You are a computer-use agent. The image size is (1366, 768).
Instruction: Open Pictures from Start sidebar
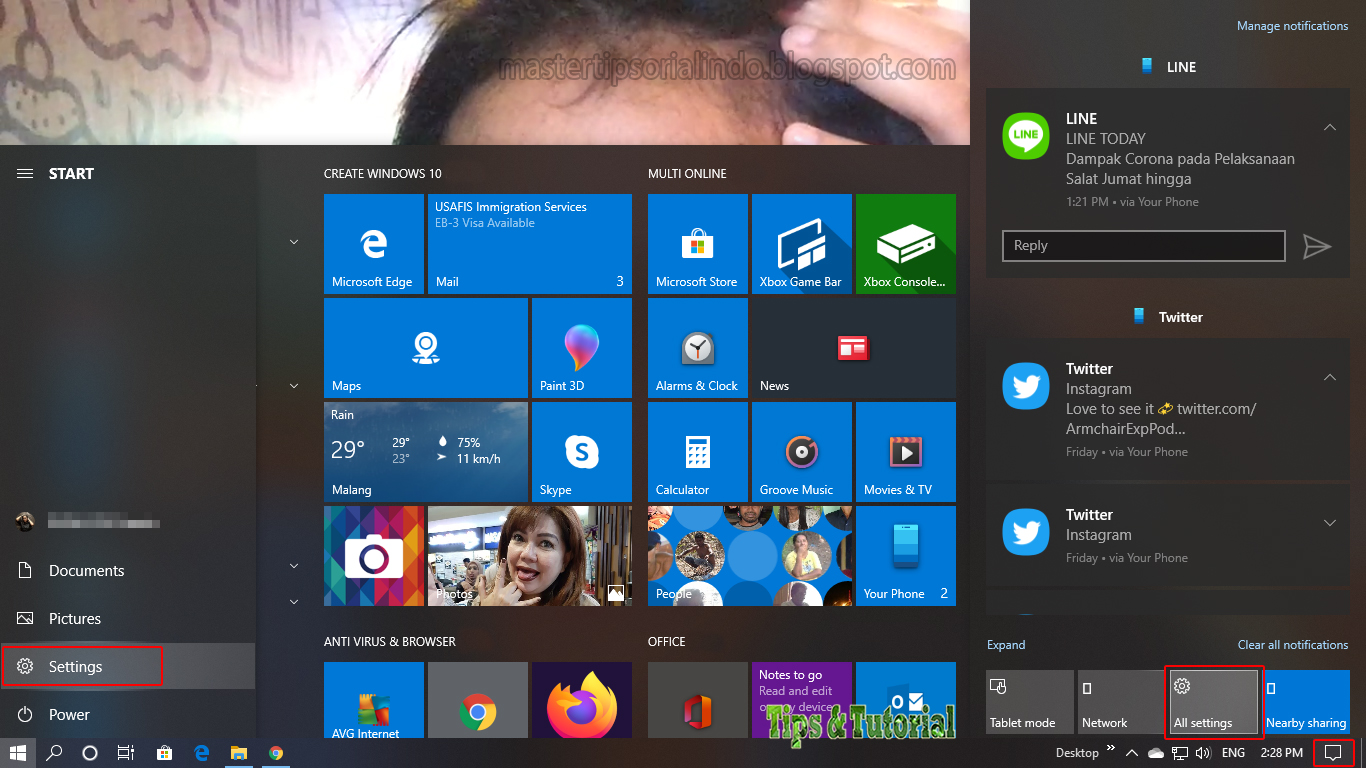[128, 618]
